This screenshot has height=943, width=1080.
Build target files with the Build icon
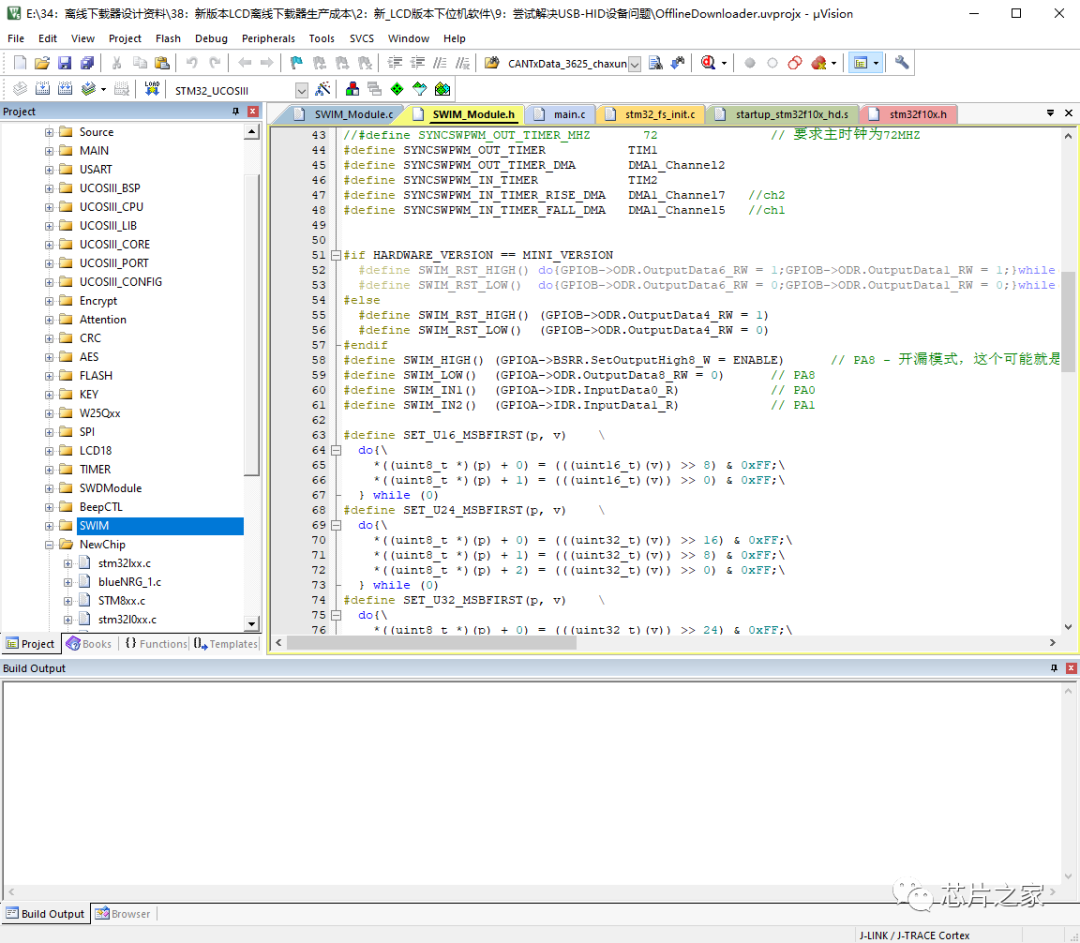tap(43, 89)
